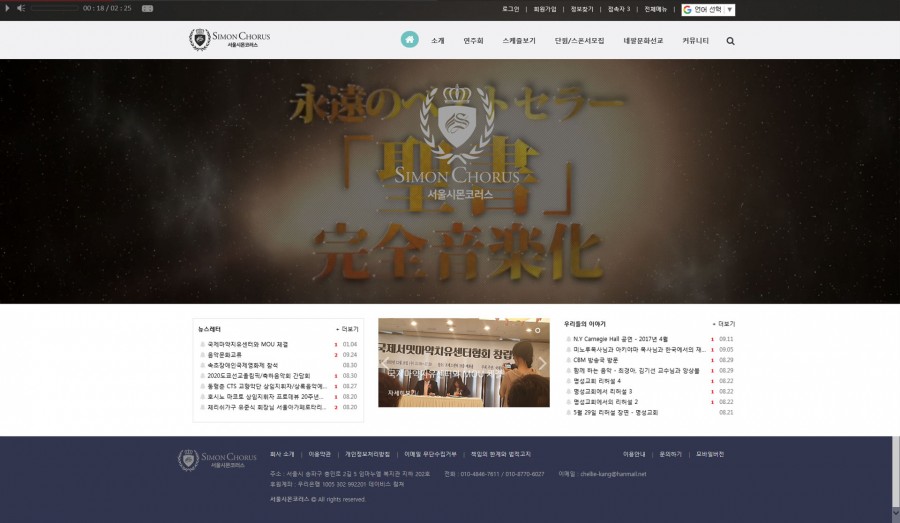
Task: Click the playlist icon beside audio timer
Action: pos(148,8)
